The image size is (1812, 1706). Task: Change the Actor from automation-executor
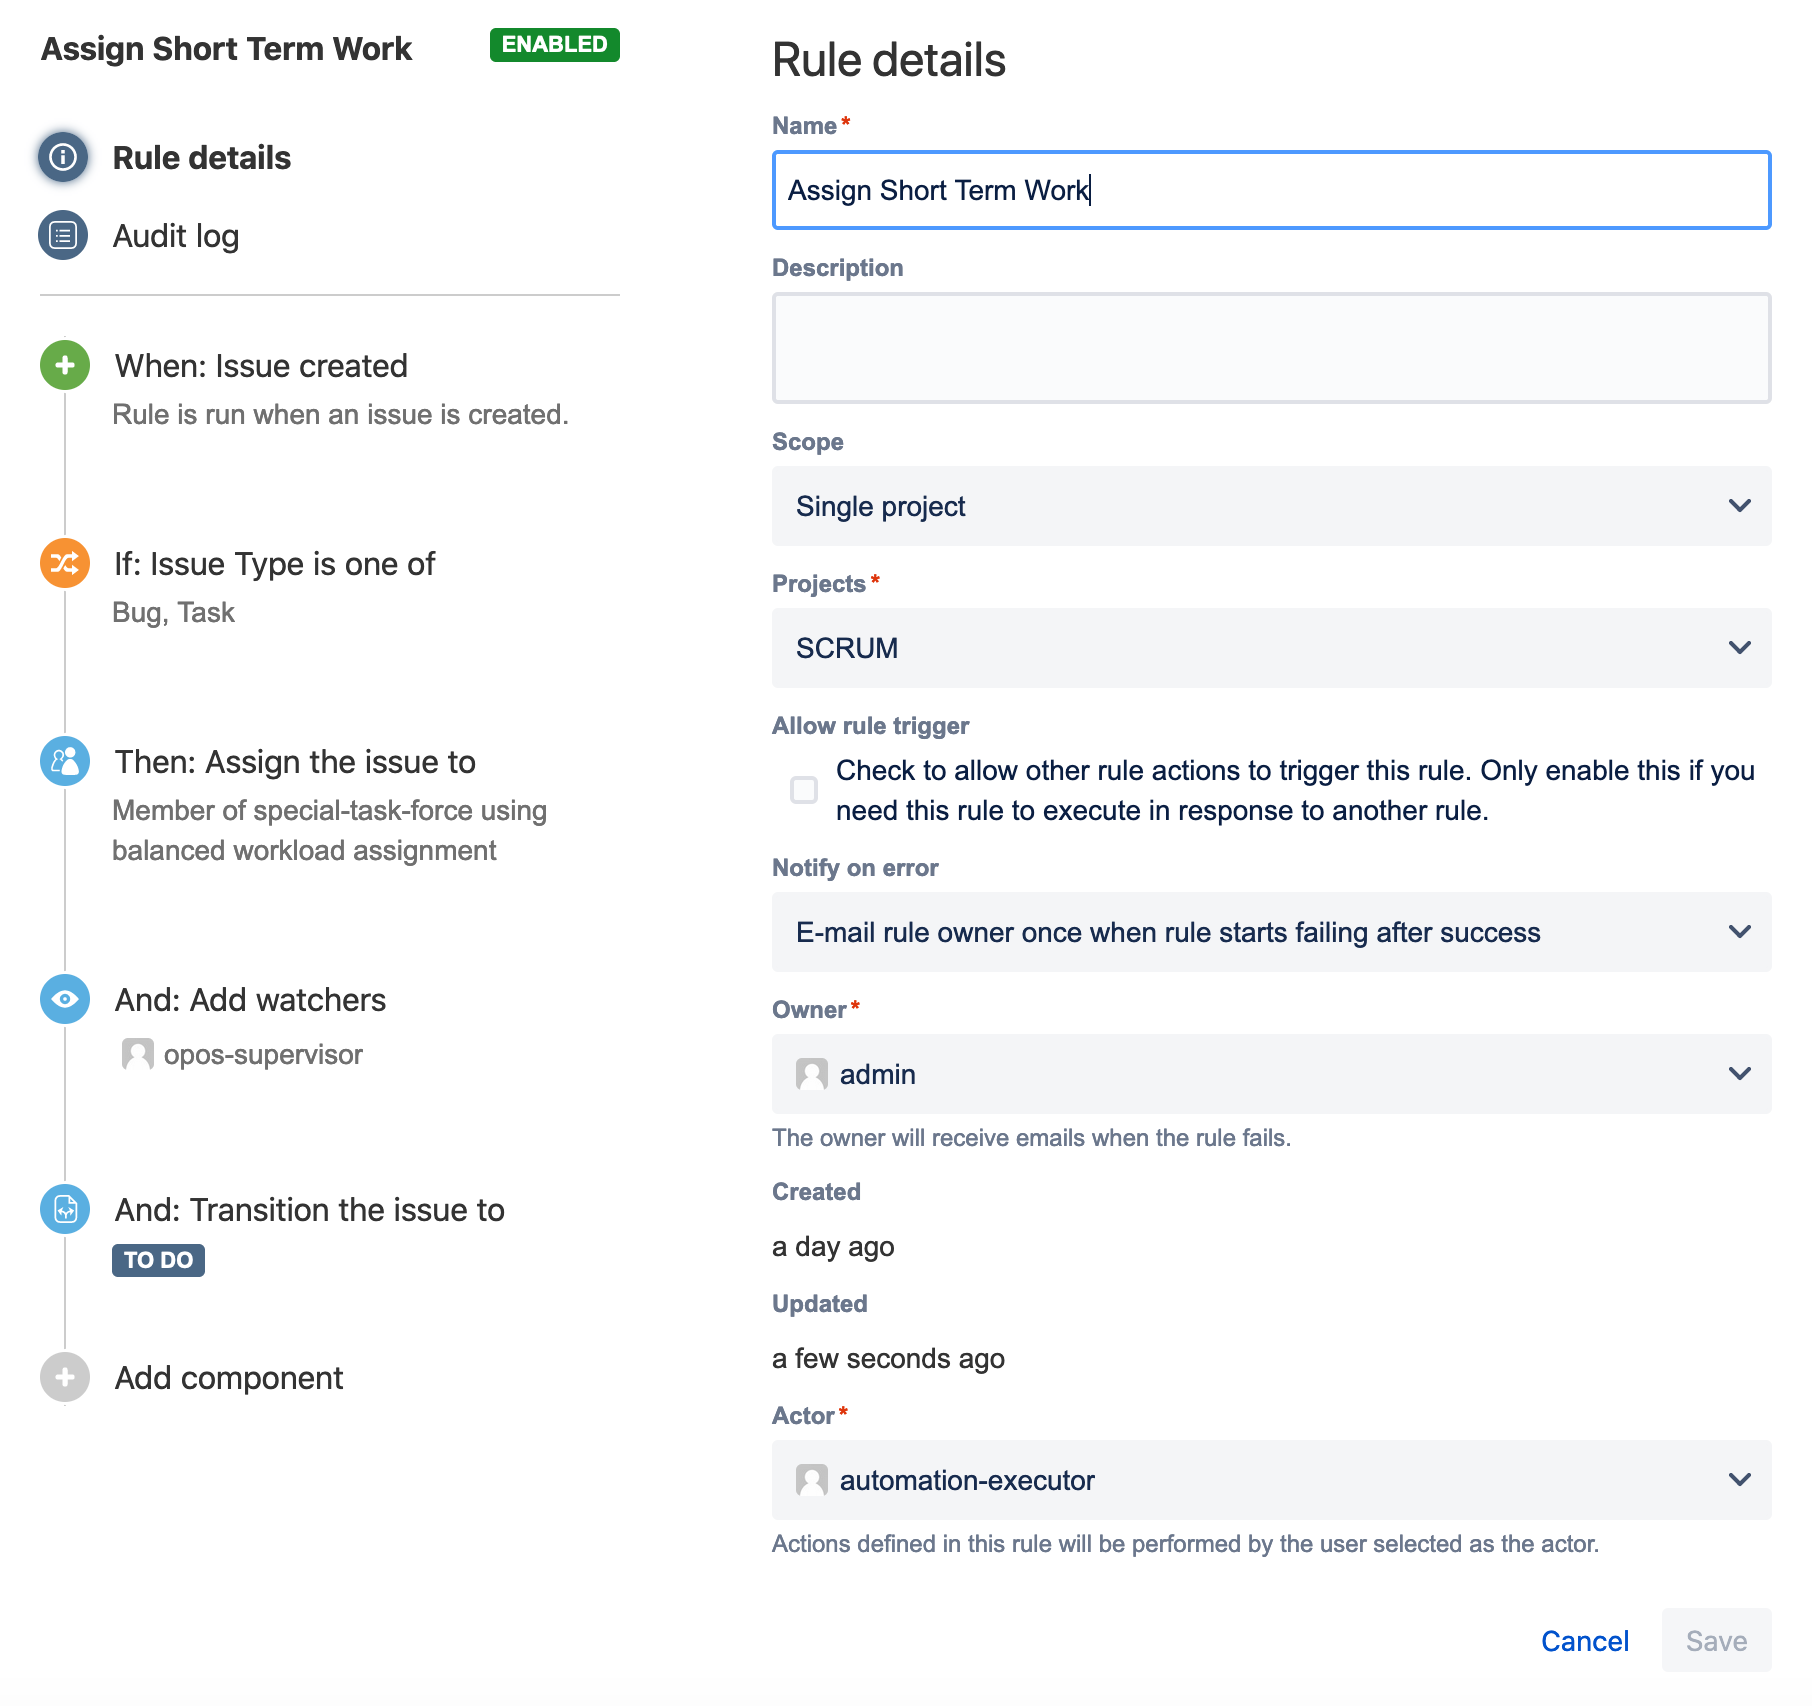tap(1270, 1480)
